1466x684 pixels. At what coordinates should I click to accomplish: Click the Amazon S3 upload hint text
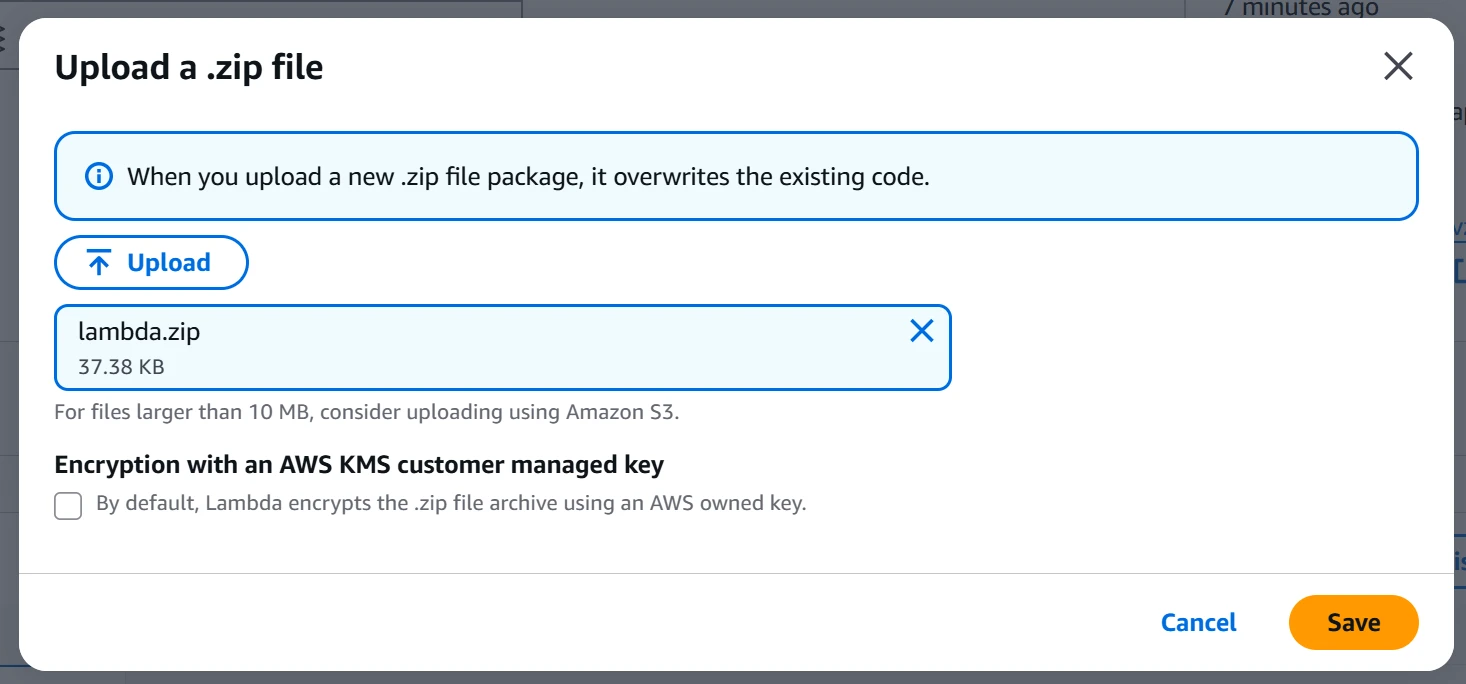tap(366, 412)
